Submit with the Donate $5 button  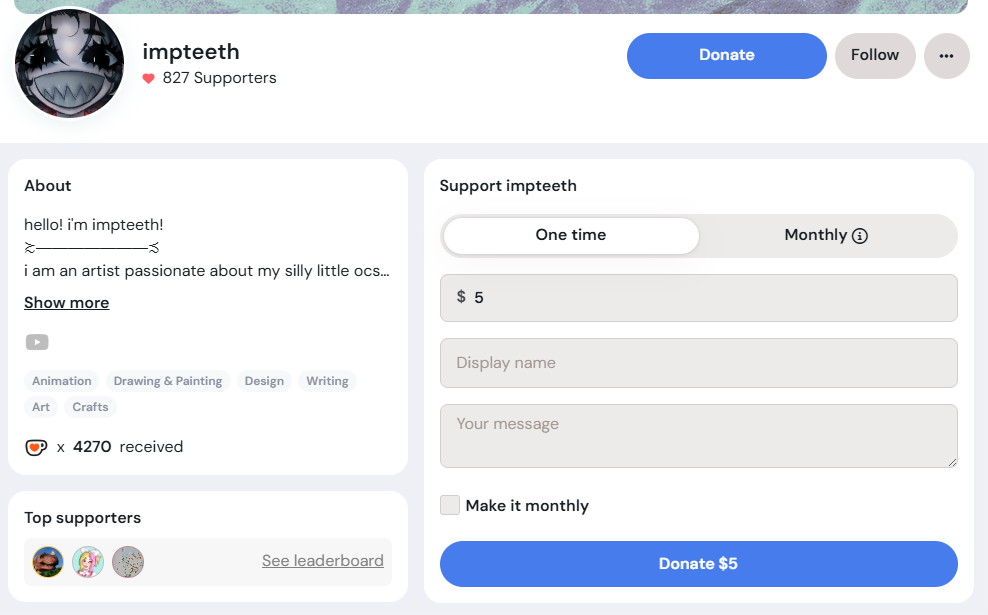(x=698, y=564)
